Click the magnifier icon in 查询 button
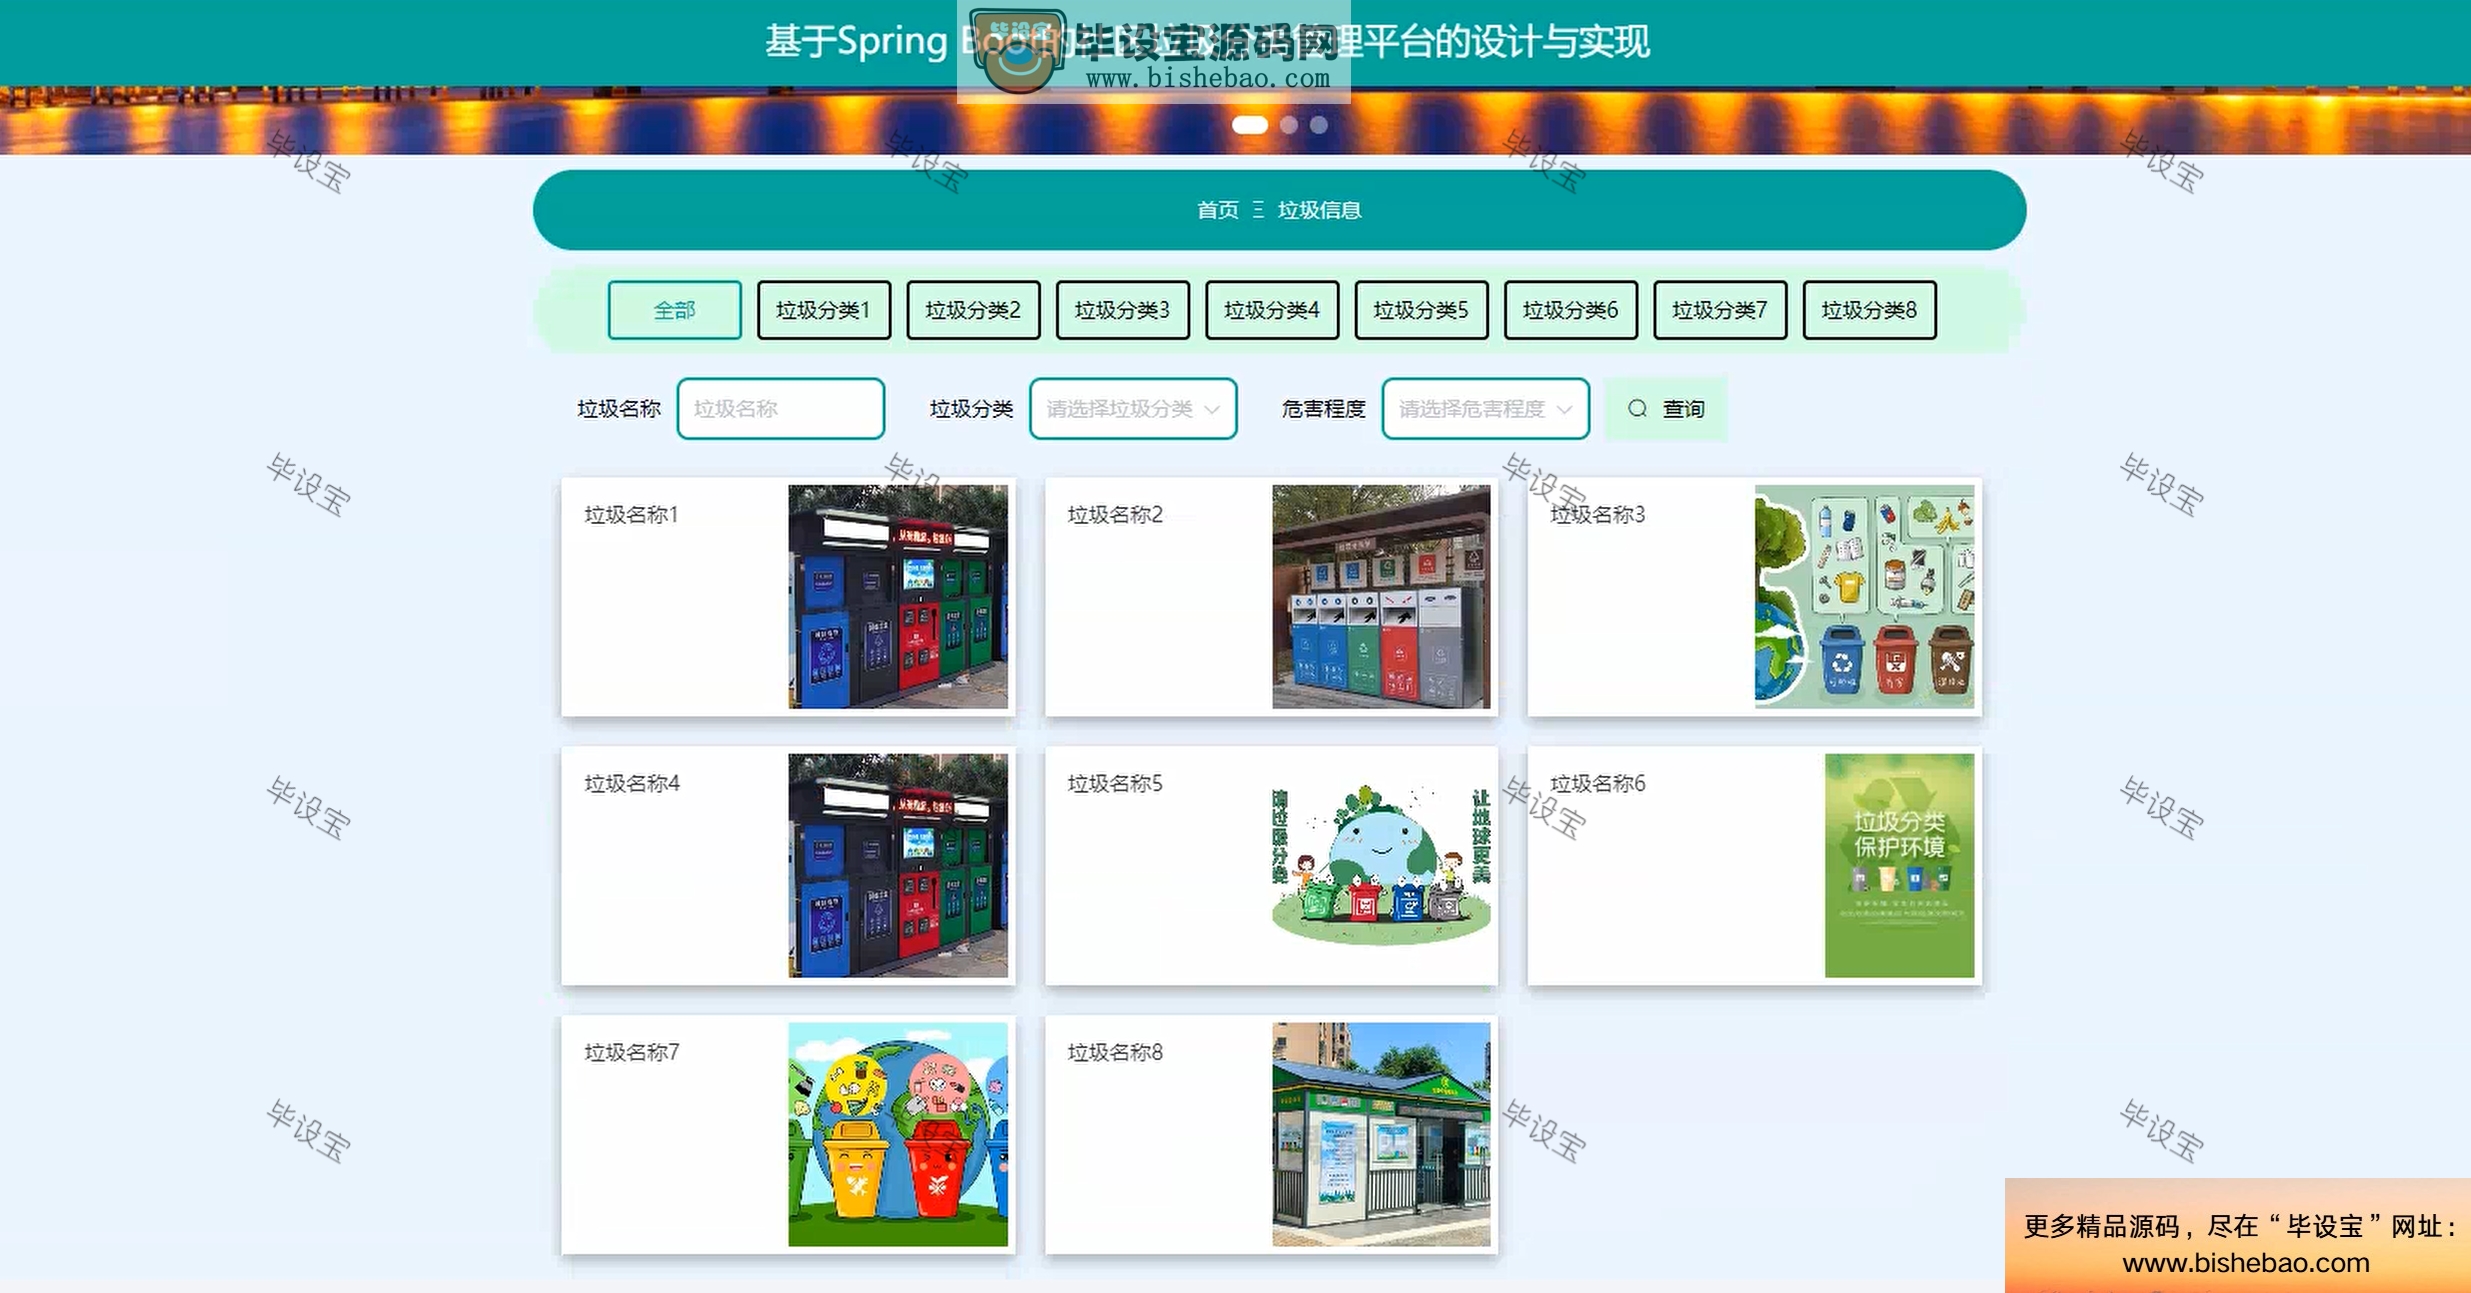The image size is (2471, 1293). point(1637,408)
